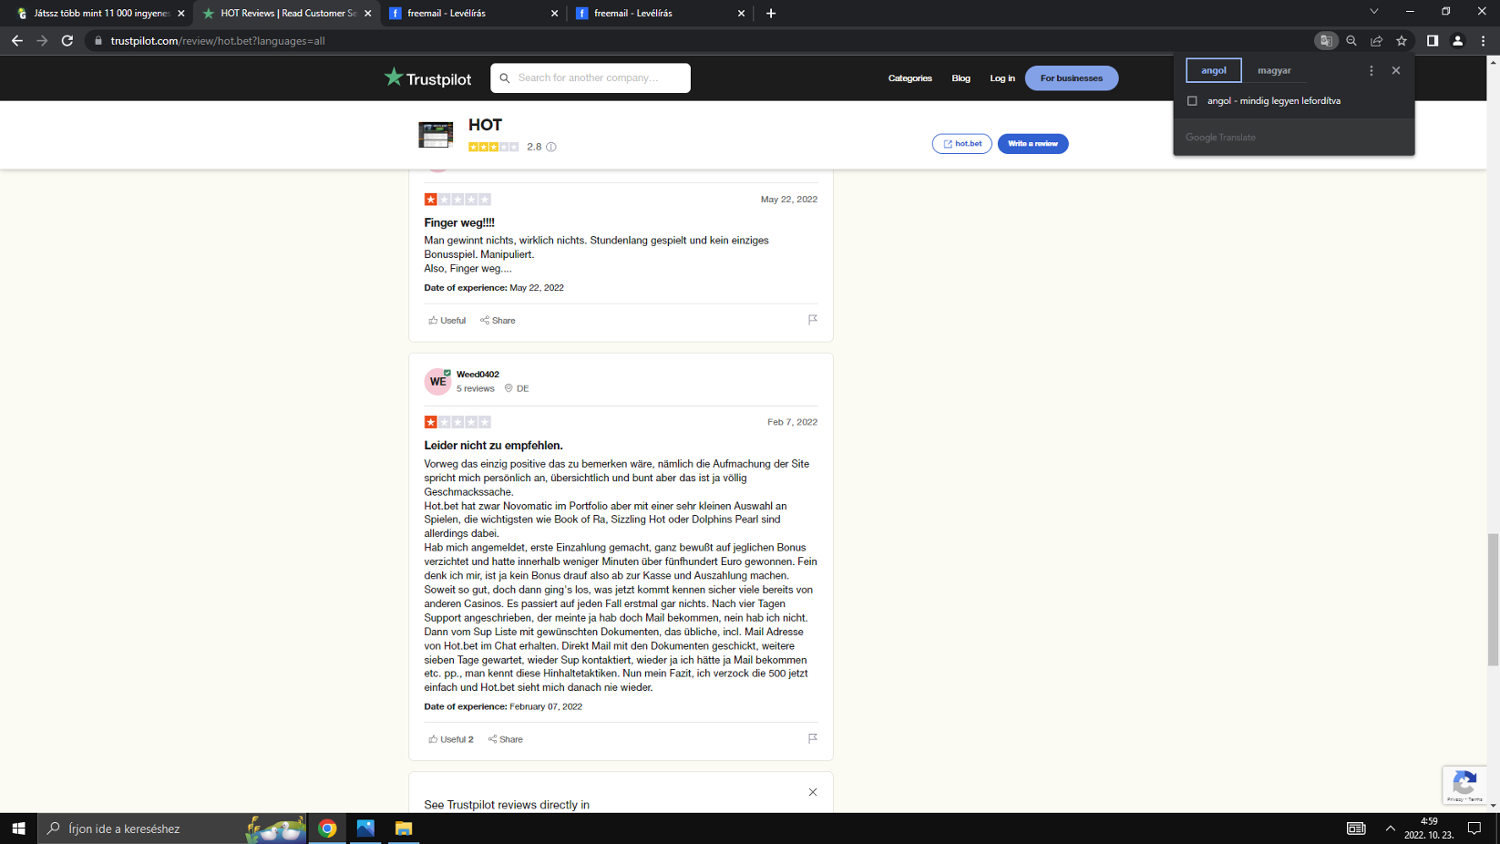
Task: Open the Weed0402 reviewer profile name
Action: point(478,374)
